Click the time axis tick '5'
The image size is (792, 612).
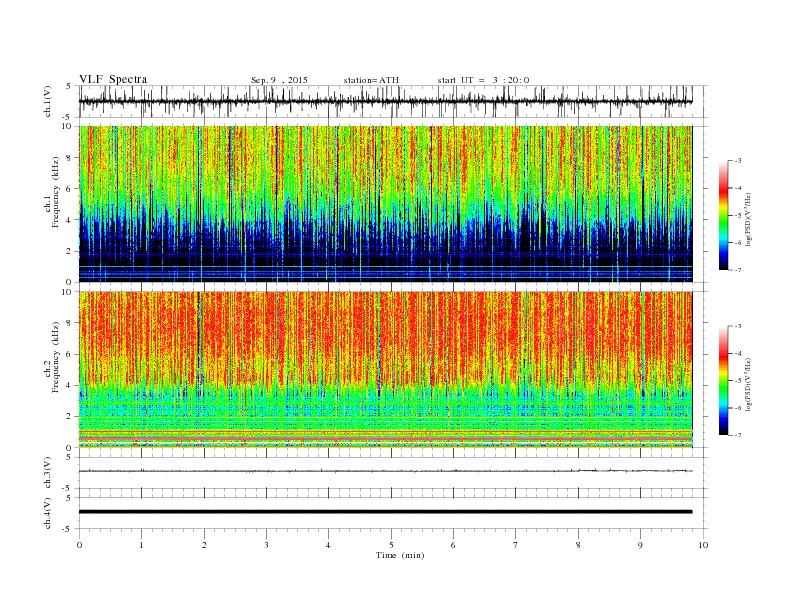pyautogui.click(x=391, y=545)
